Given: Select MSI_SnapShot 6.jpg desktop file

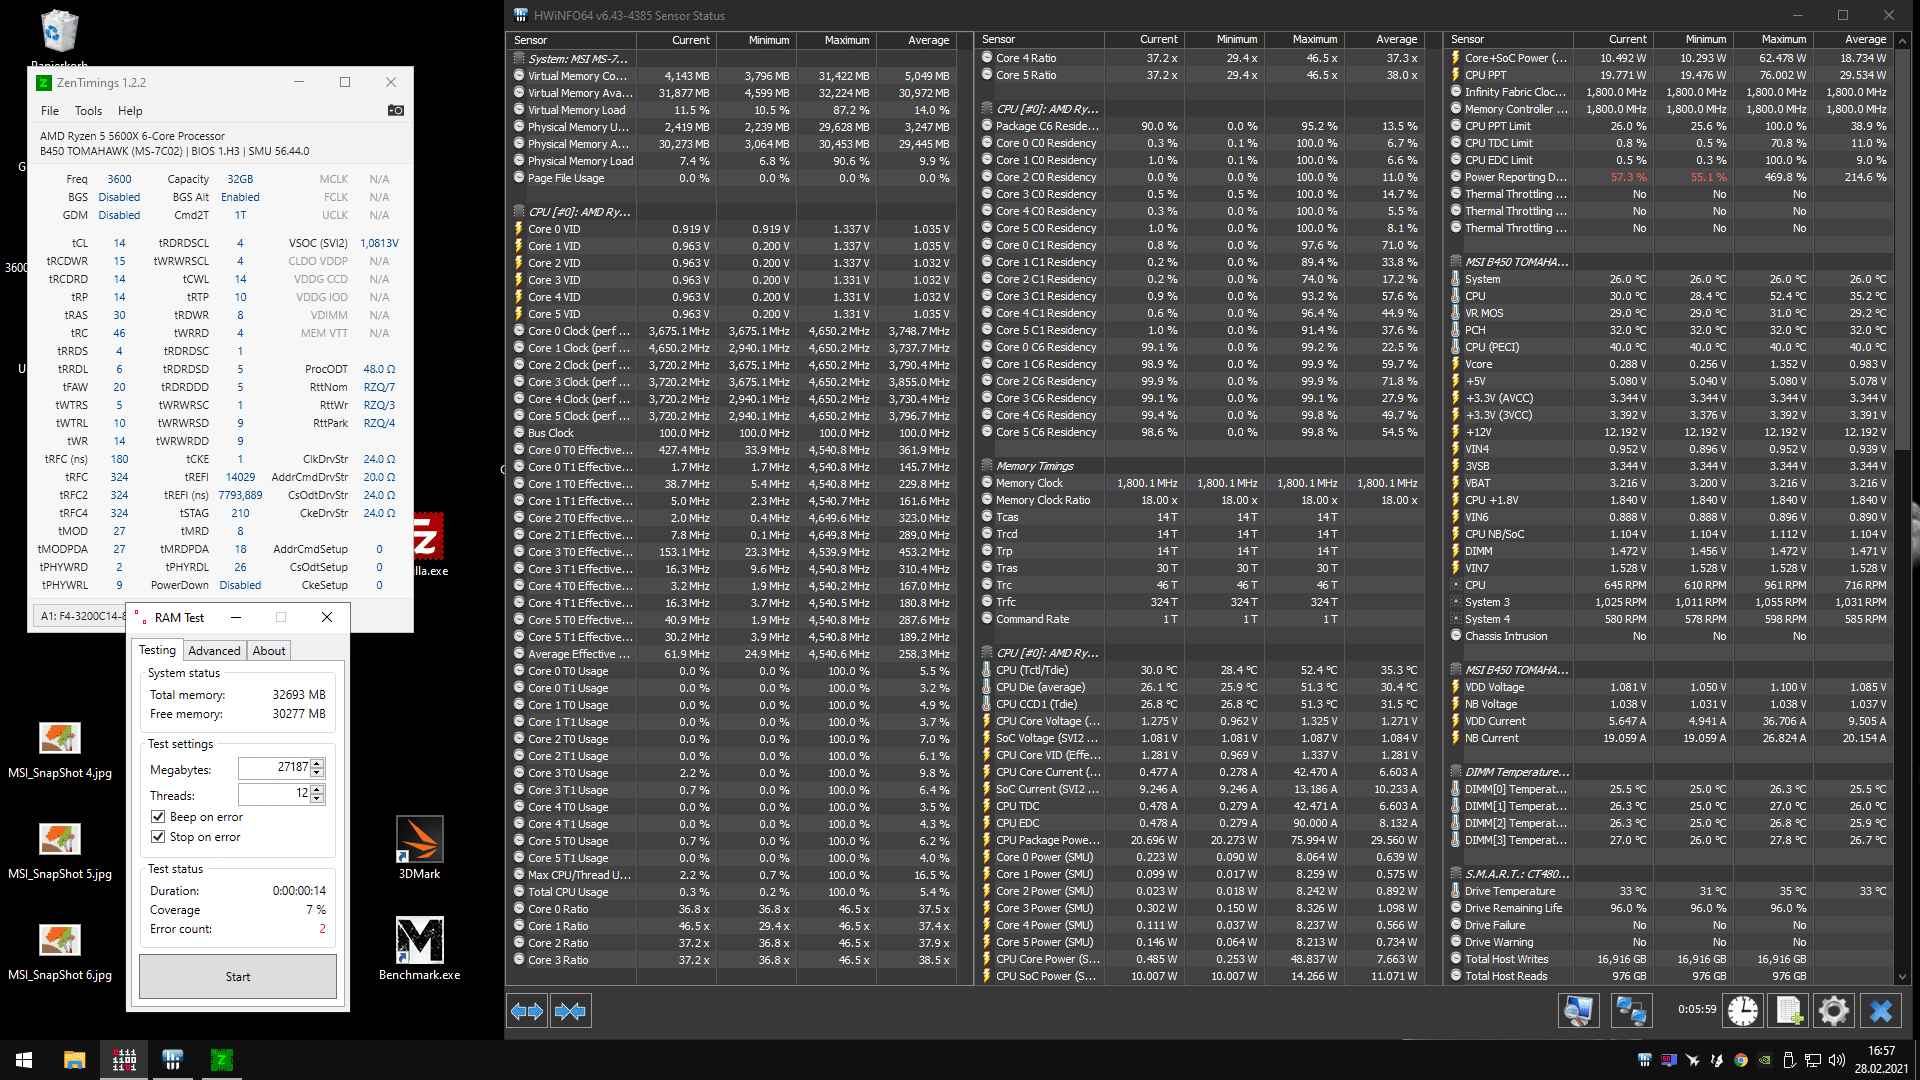Looking at the screenshot, I should pyautogui.click(x=60, y=952).
